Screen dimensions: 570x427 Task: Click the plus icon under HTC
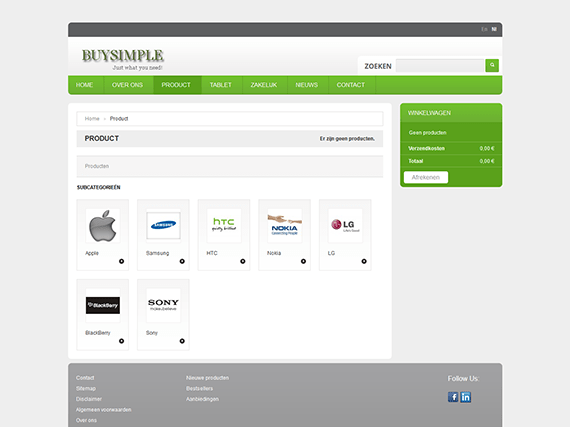[x=242, y=261]
